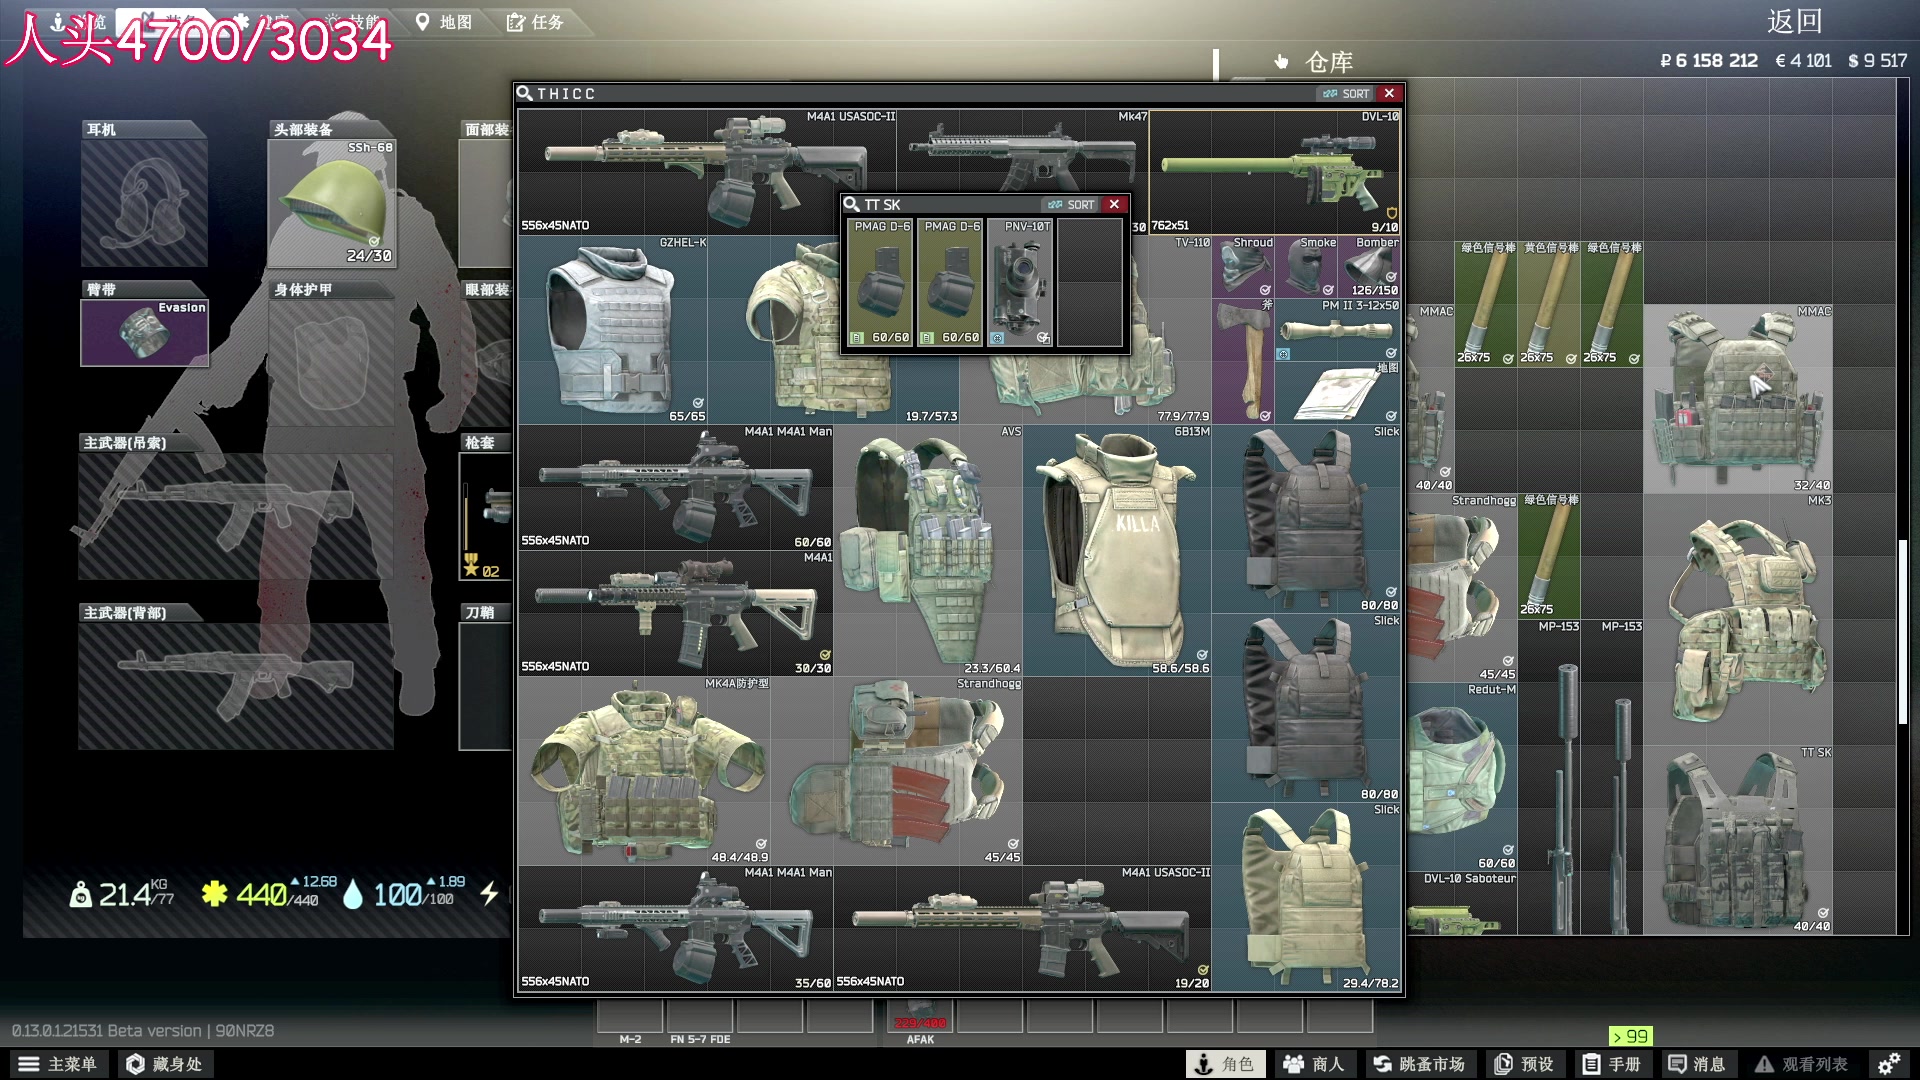Close the TT SK container window
The width and height of the screenshot is (1920, 1080).
click(1114, 204)
